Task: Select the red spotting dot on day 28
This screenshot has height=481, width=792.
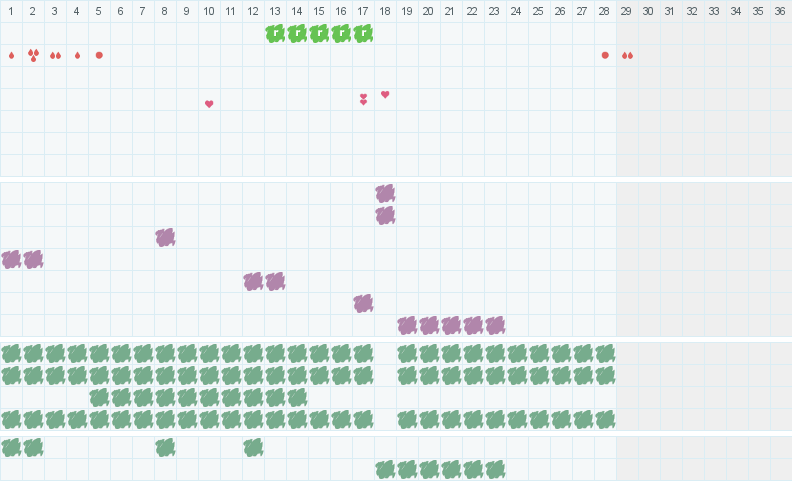Action: tap(605, 55)
